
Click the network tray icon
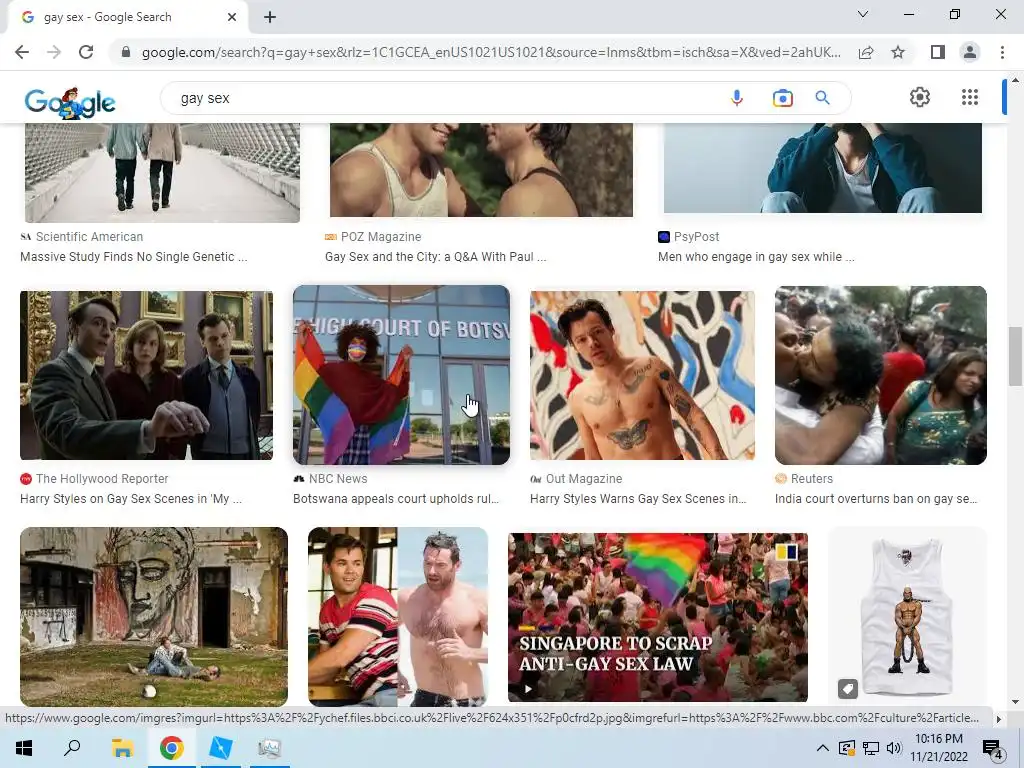point(871,748)
